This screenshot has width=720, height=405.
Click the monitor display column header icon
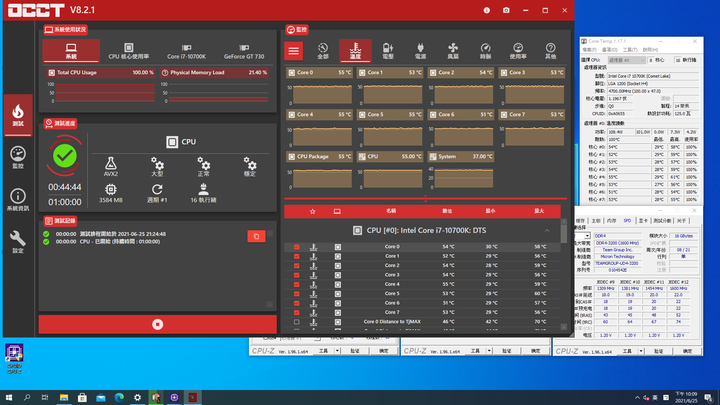(337, 211)
